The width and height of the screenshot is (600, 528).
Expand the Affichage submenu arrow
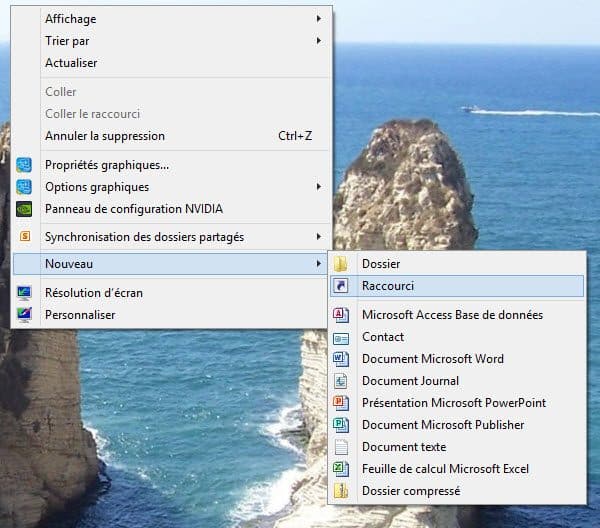tap(319, 19)
